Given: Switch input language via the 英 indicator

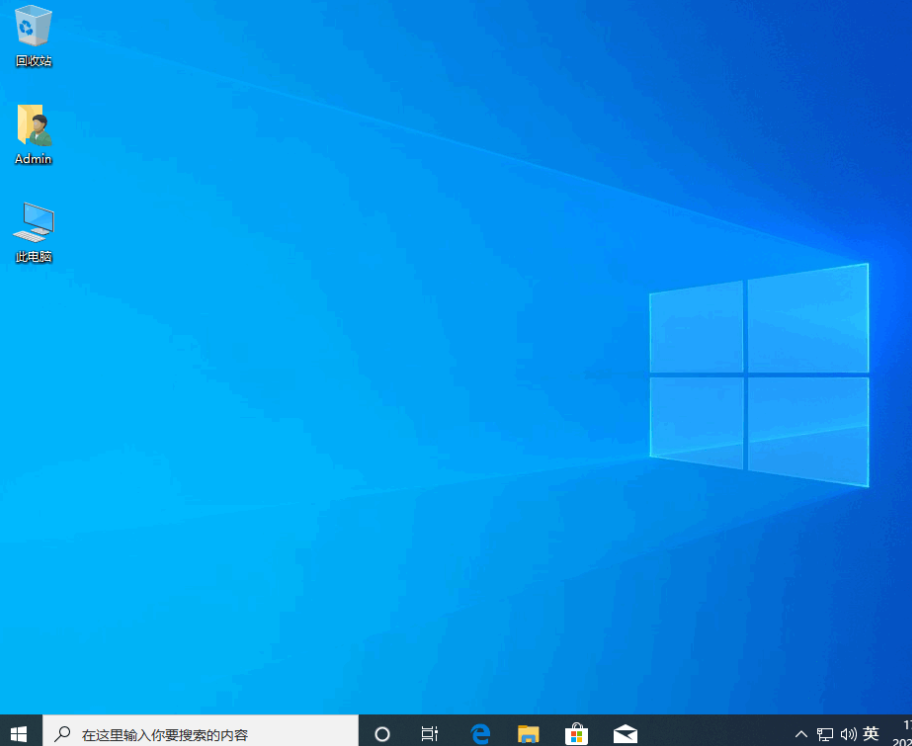Looking at the screenshot, I should [x=870, y=731].
